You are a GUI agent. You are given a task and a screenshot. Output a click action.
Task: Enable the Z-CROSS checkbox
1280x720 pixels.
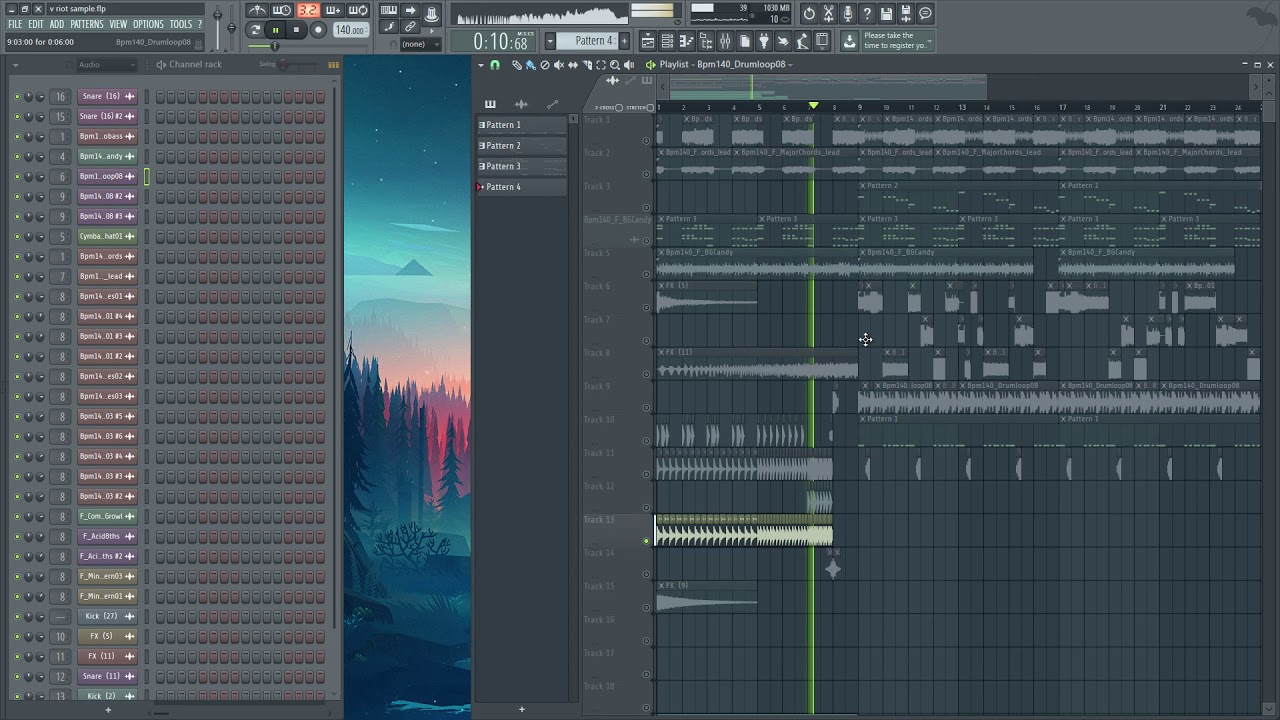(x=620, y=107)
